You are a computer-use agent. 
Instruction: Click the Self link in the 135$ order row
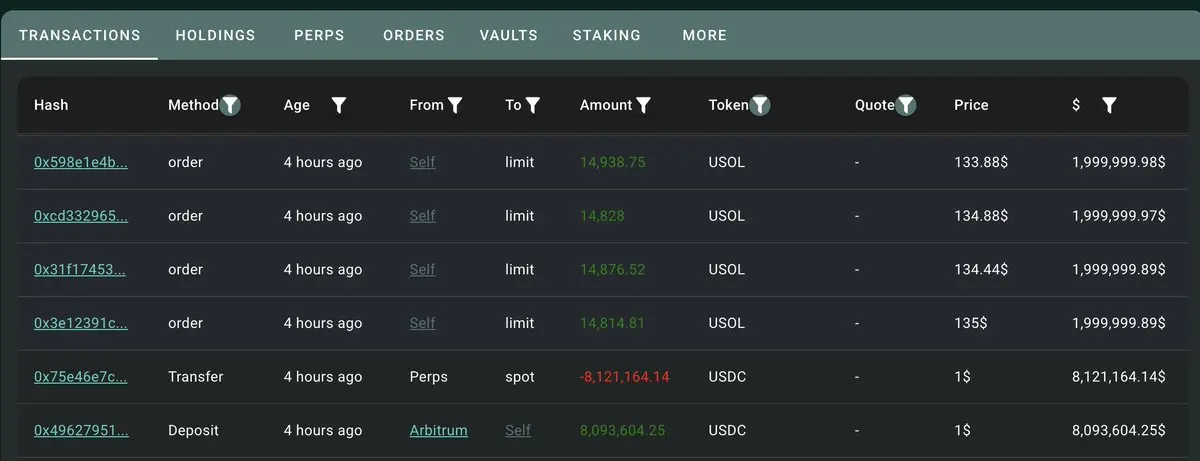(422, 323)
